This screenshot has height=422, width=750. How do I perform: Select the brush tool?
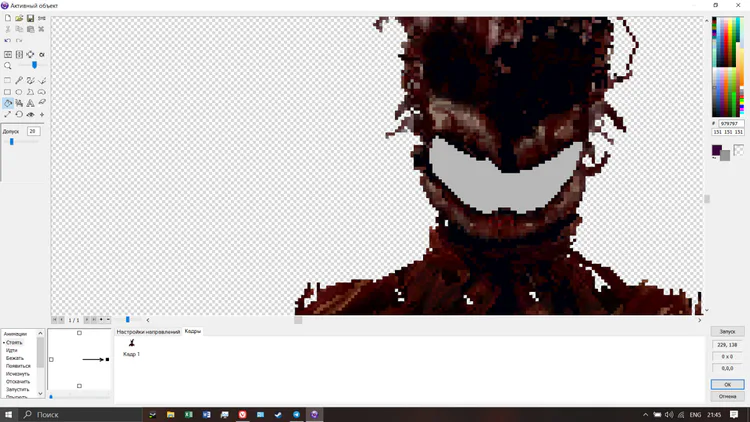pyautogui.click(x=30, y=80)
